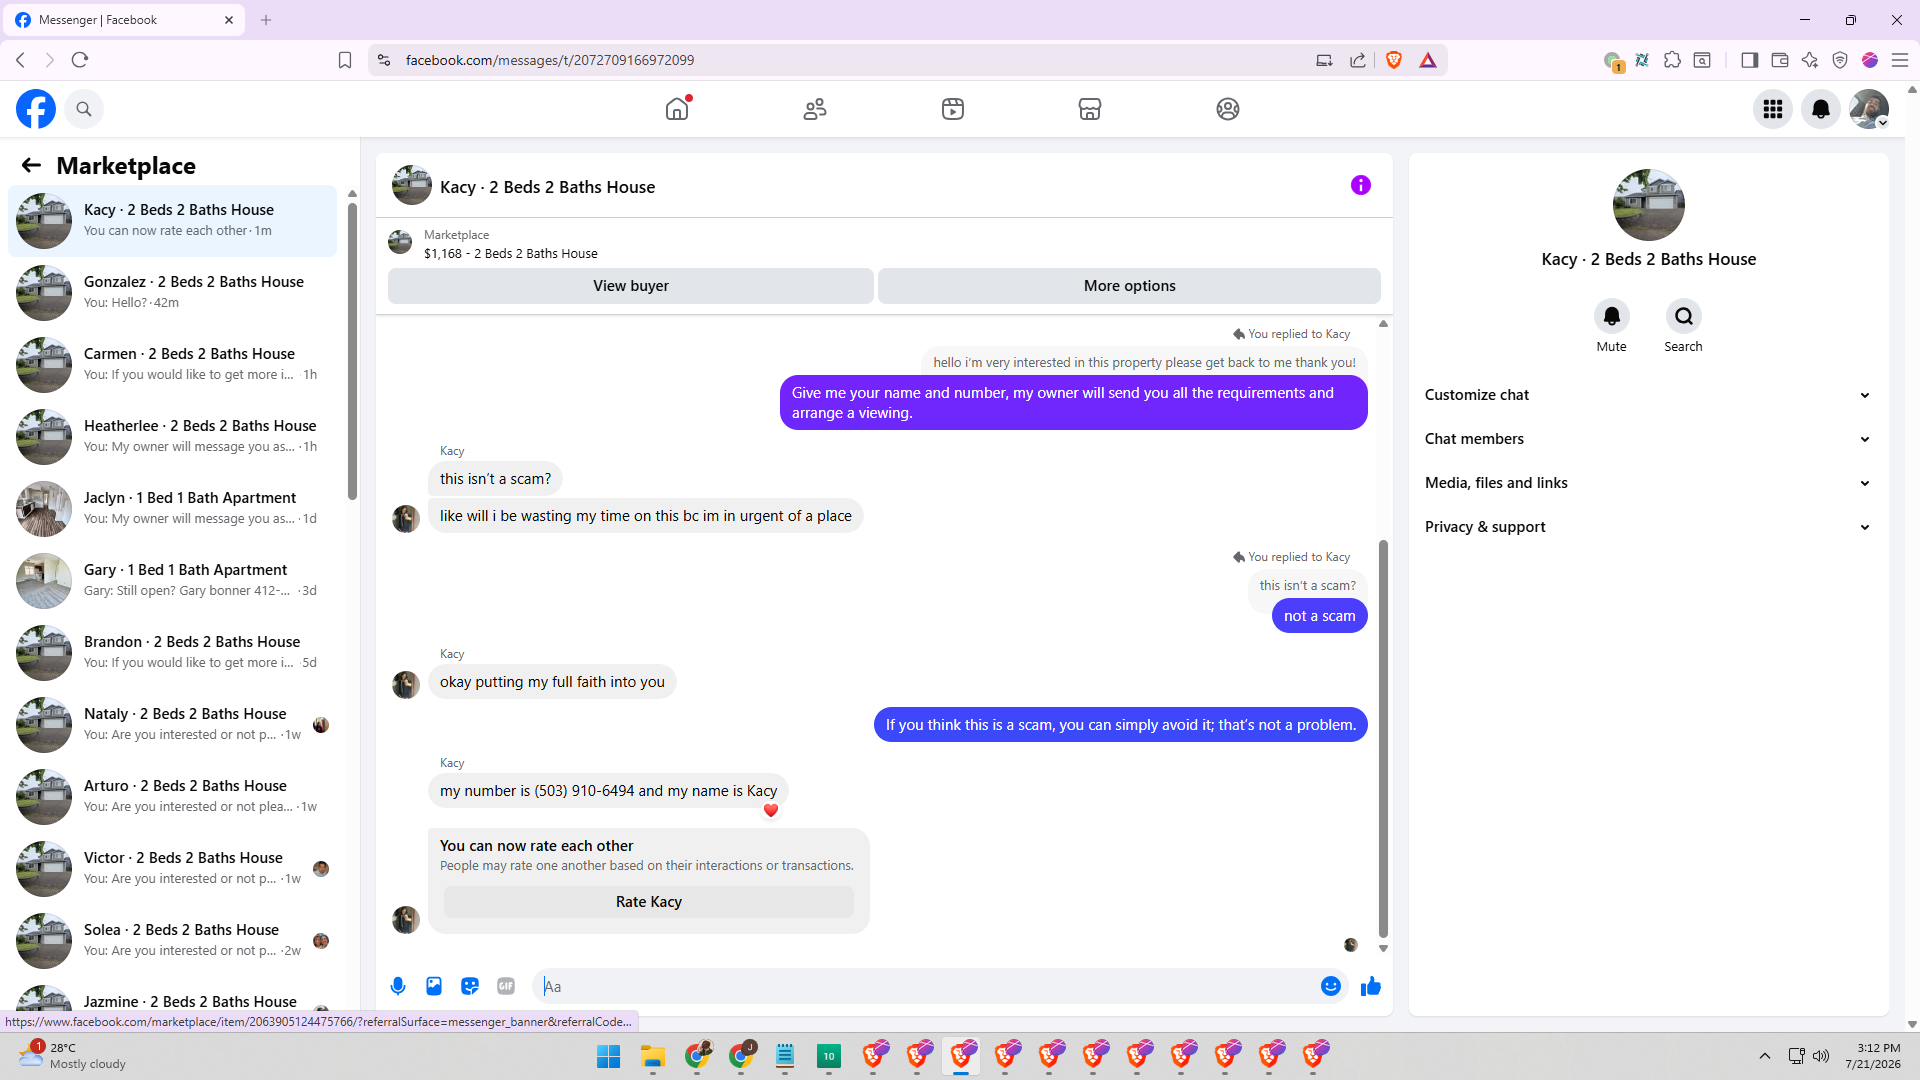Image resolution: width=1920 pixels, height=1080 pixels.
Task: Open Heatherlee 2 Beds 2 Baths conversation
Action: (x=172, y=437)
